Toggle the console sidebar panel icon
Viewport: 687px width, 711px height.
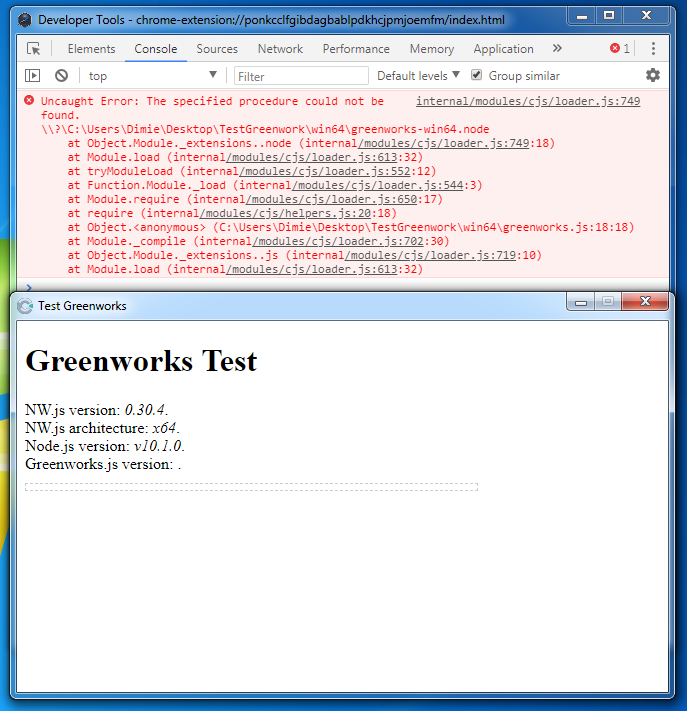[x=32, y=75]
